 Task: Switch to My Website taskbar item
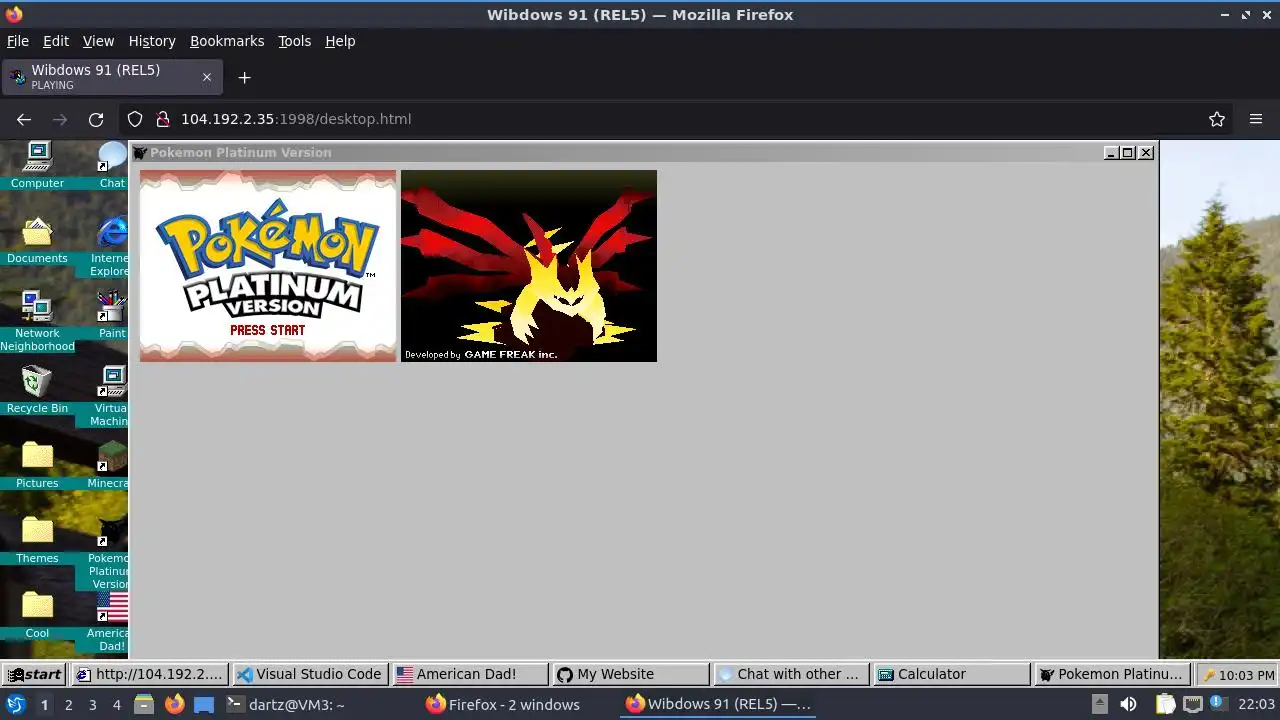point(631,674)
